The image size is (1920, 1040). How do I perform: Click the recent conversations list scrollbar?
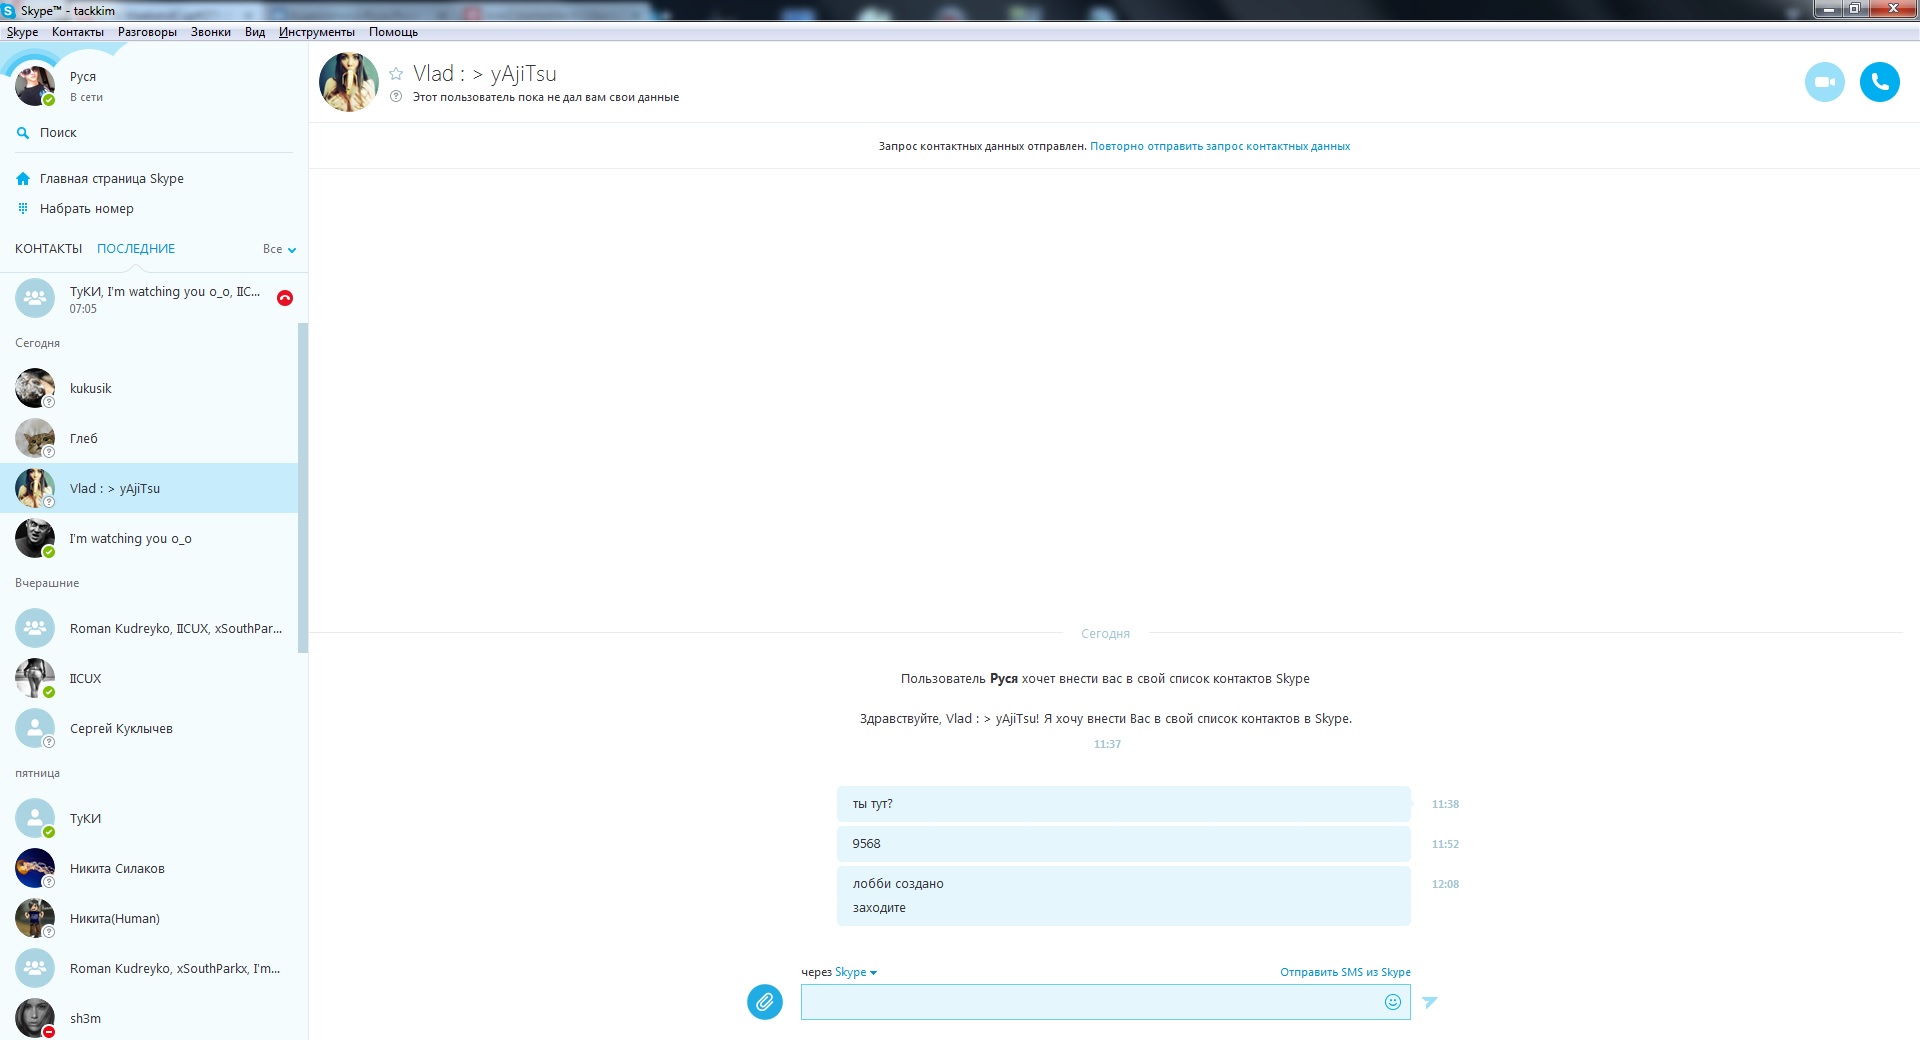303,488
